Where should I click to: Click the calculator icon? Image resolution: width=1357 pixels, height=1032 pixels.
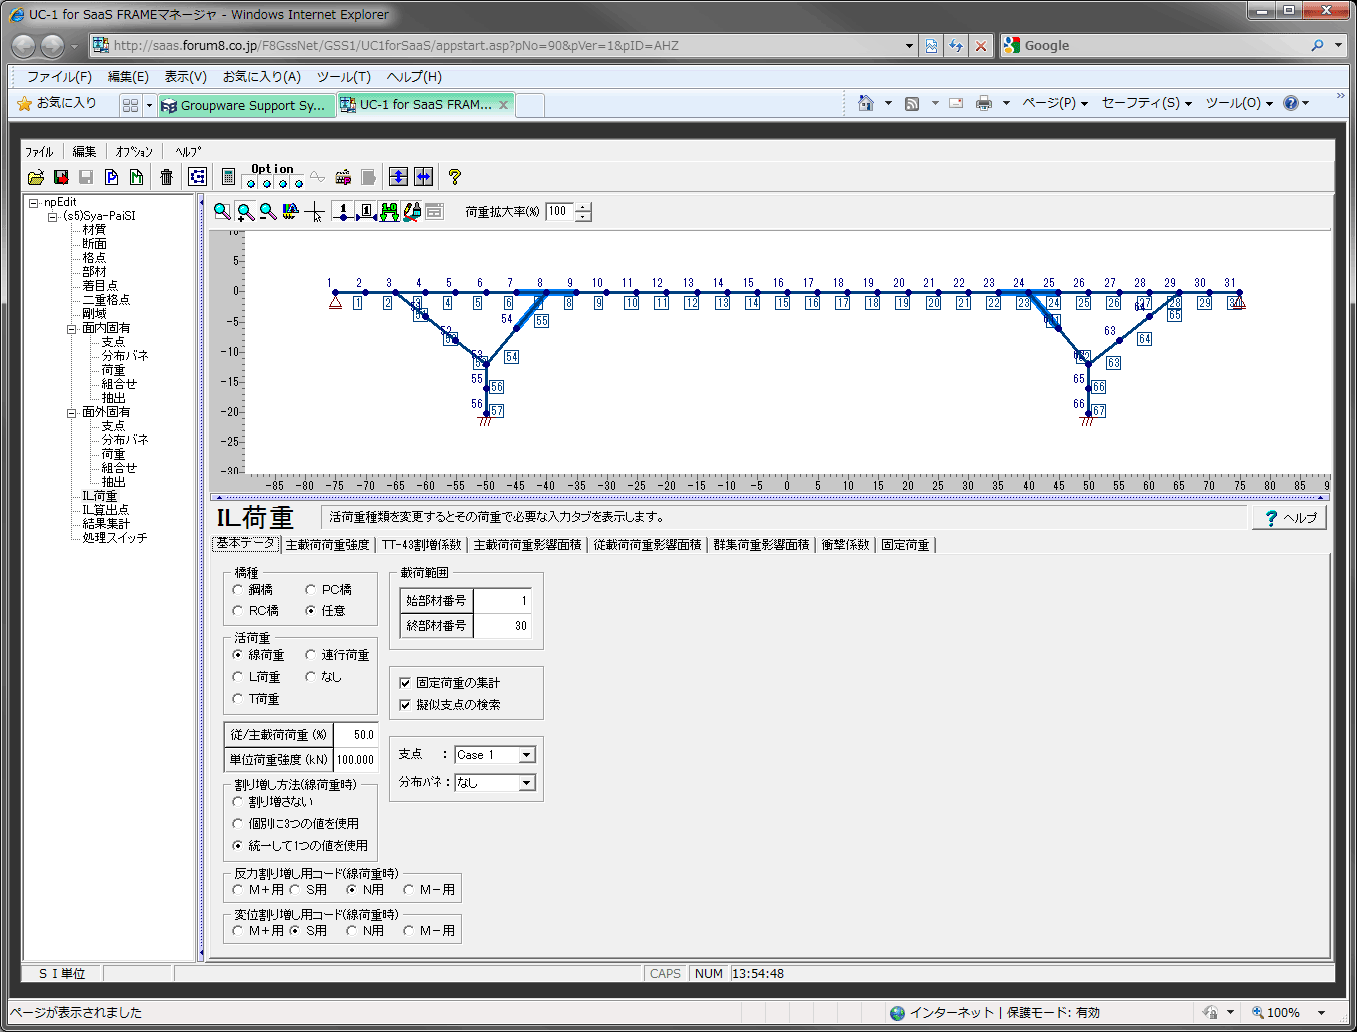coord(228,177)
